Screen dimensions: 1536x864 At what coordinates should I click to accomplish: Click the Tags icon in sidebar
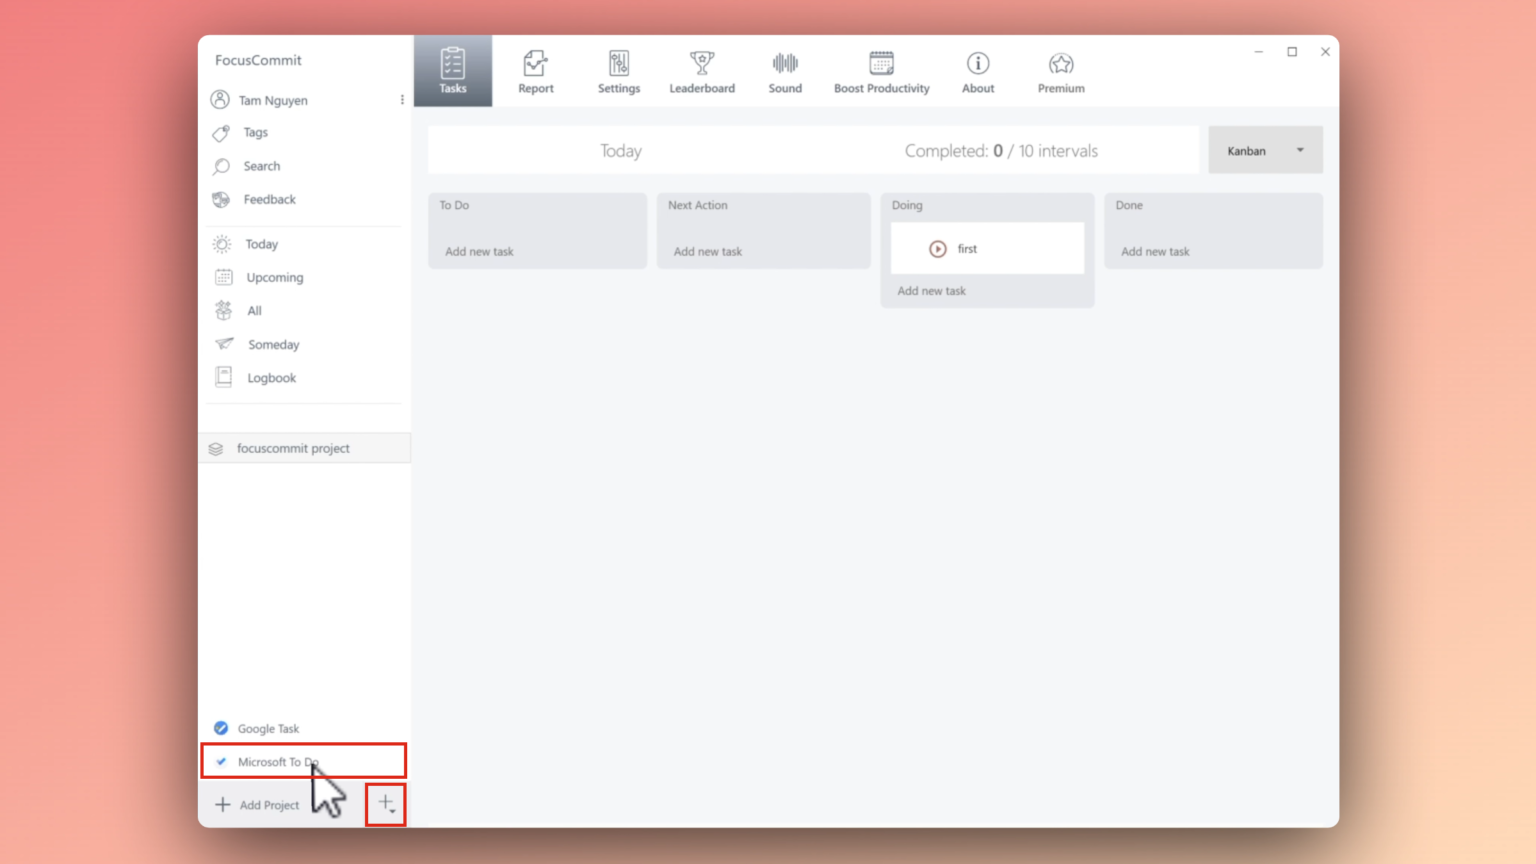tap(221, 133)
